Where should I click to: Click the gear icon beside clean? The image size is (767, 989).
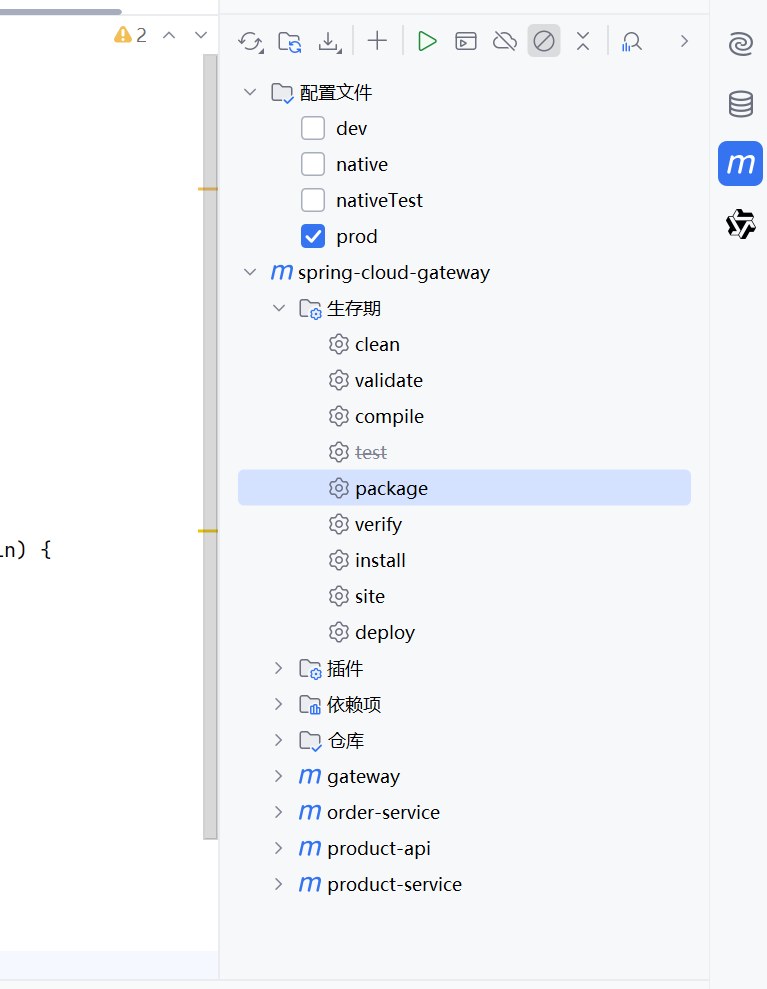[x=339, y=344]
